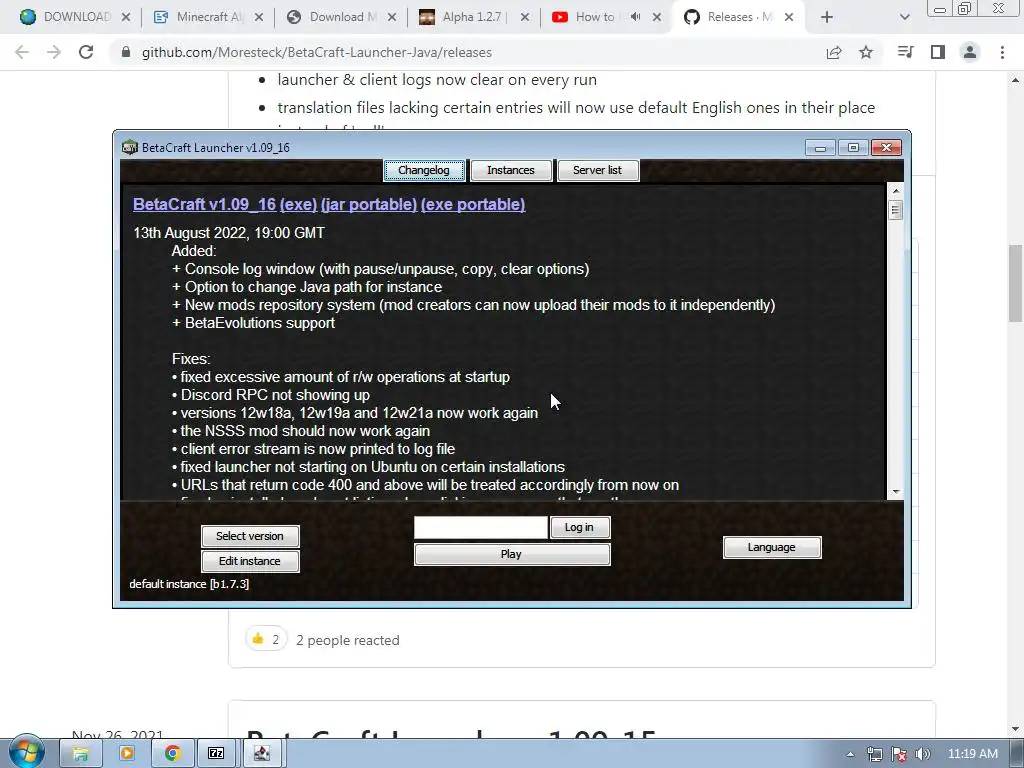Image resolution: width=1024 pixels, height=768 pixels.
Task: Expand the tab search dropdown arrow
Action: tap(904, 17)
